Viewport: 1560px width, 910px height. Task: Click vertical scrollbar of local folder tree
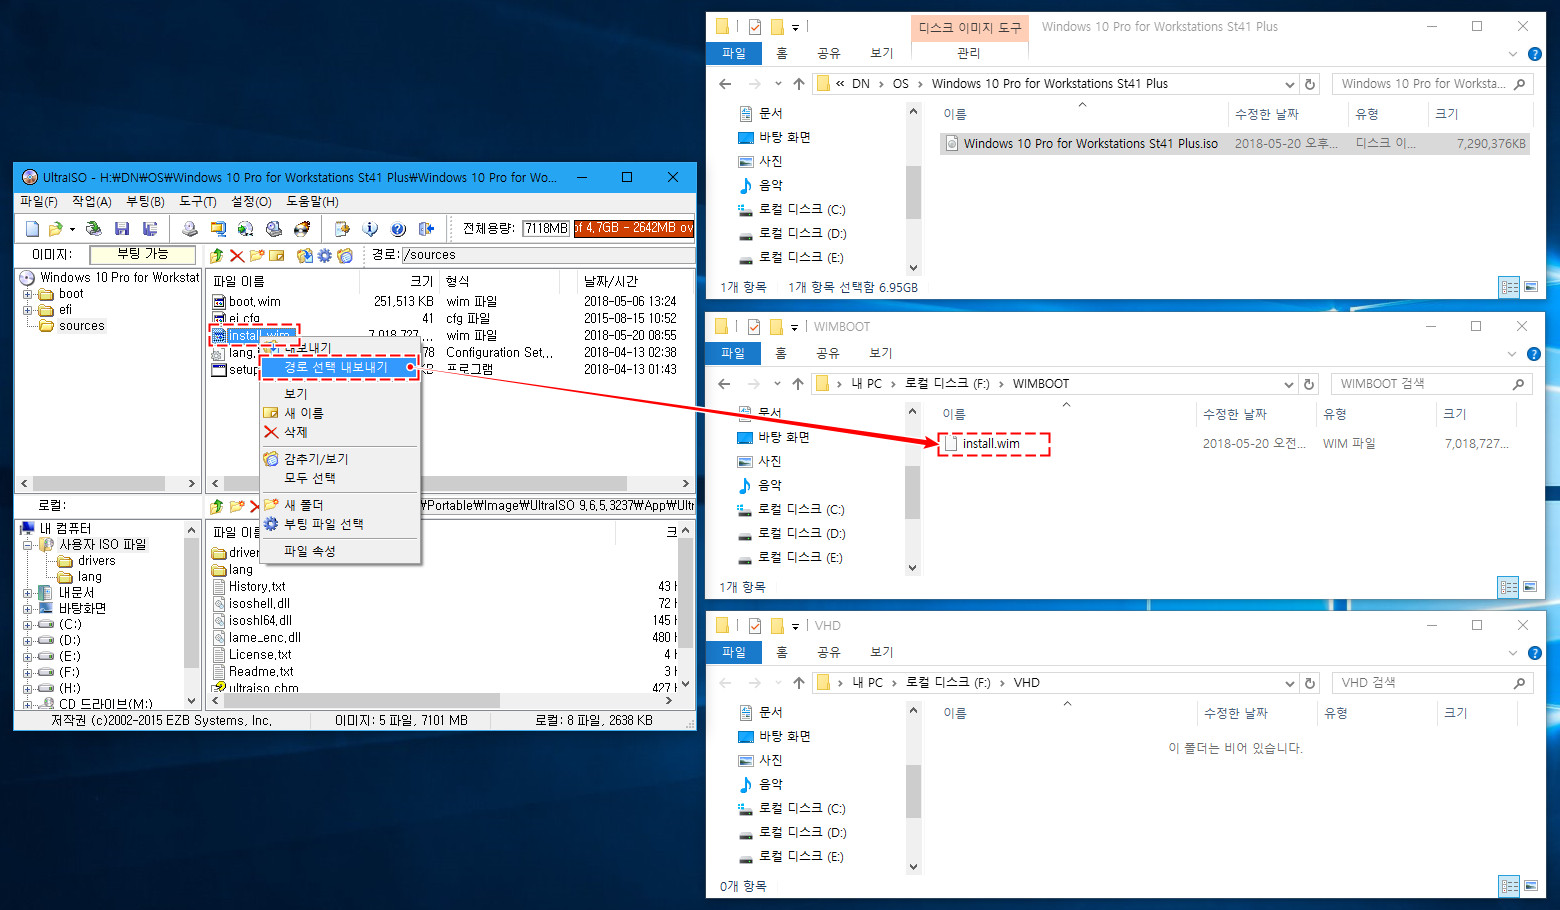point(191,615)
